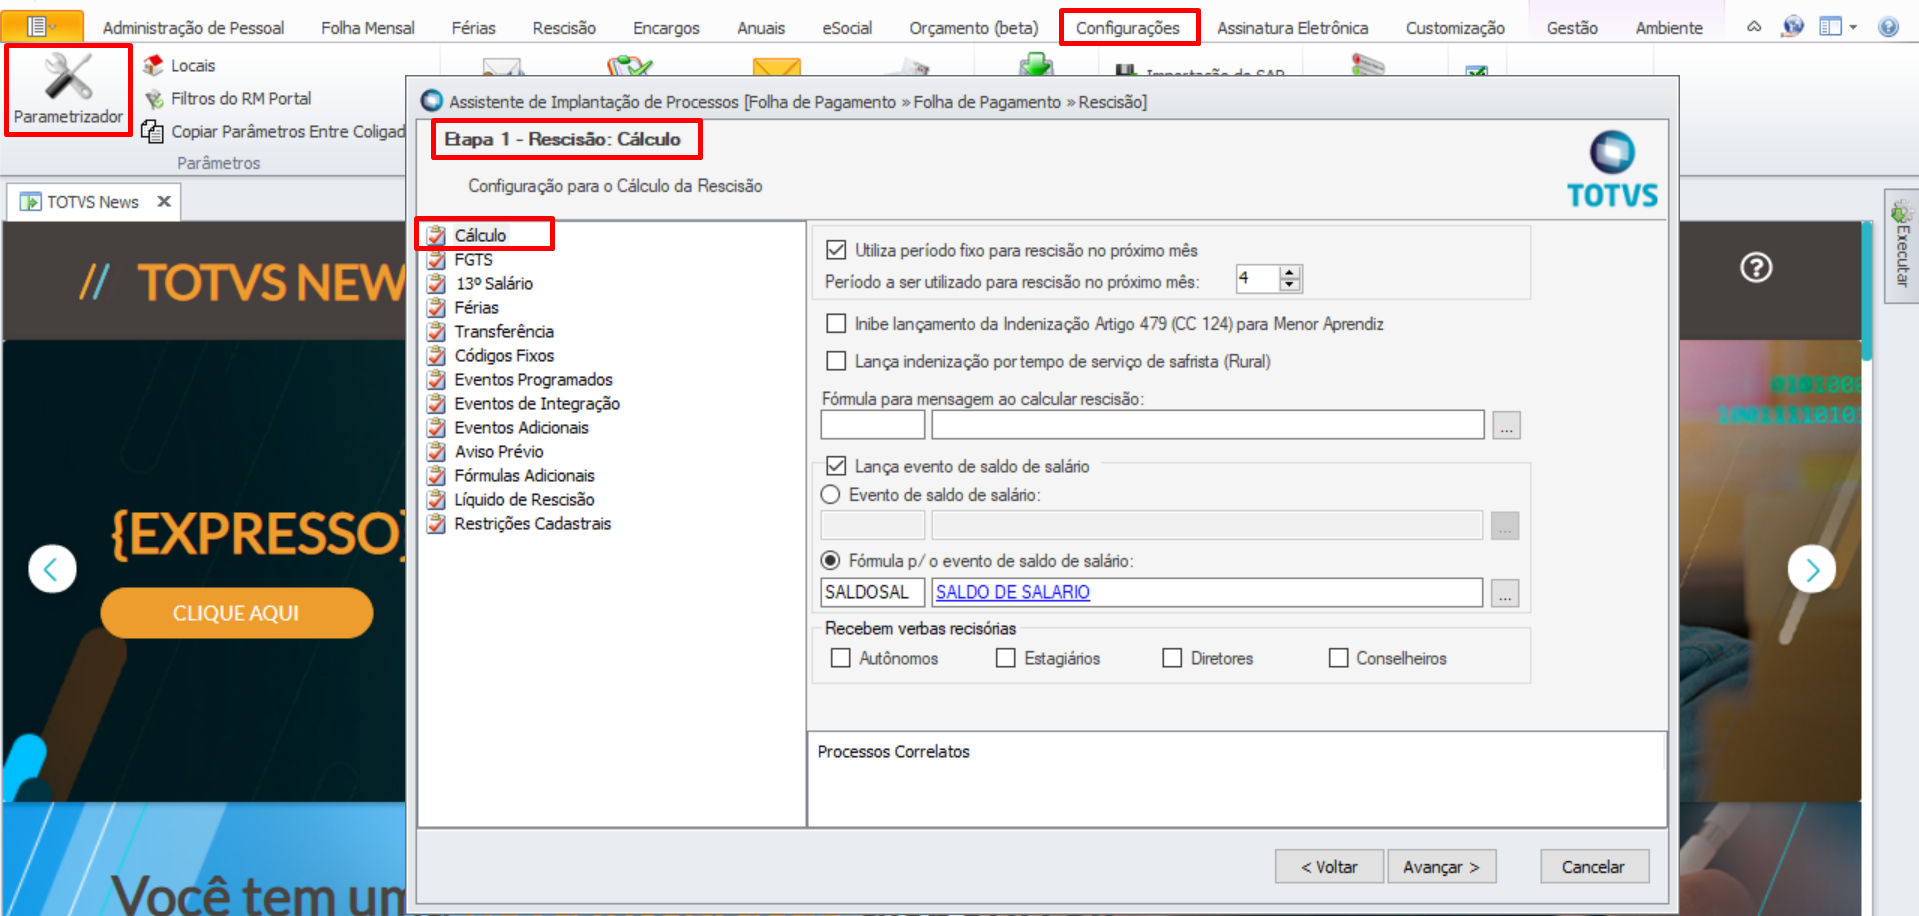The image size is (1919, 916).
Task: Select Fórmula p/ o evento de saldo radio
Action: [830, 561]
